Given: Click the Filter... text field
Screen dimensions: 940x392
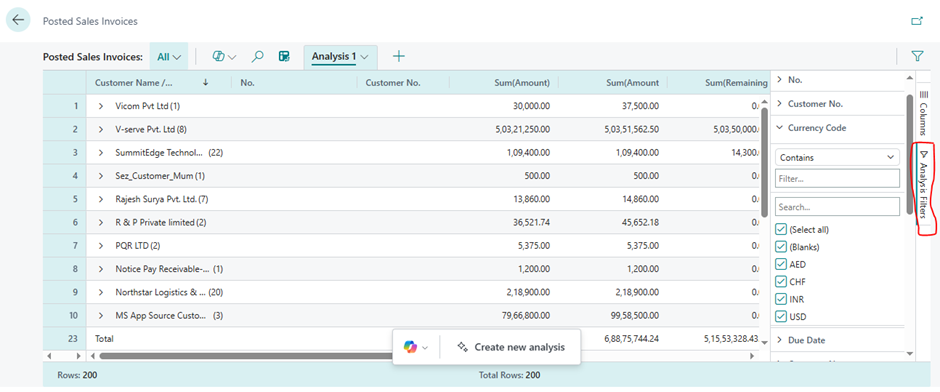Looking at the screenshot, I should pos(837,178).
